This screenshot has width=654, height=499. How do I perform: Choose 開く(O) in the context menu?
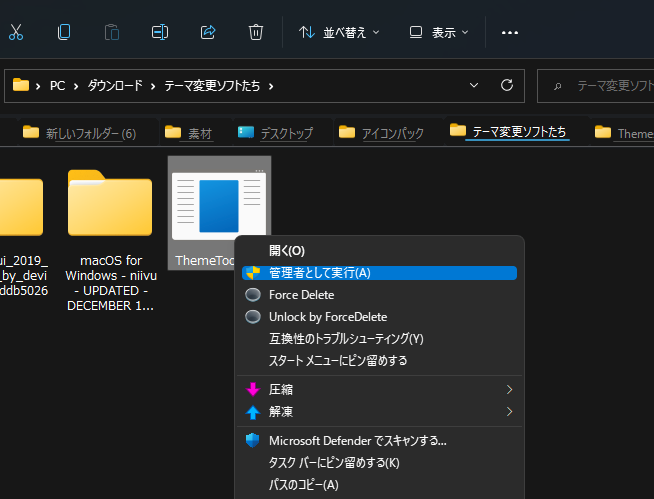point(379,251)
